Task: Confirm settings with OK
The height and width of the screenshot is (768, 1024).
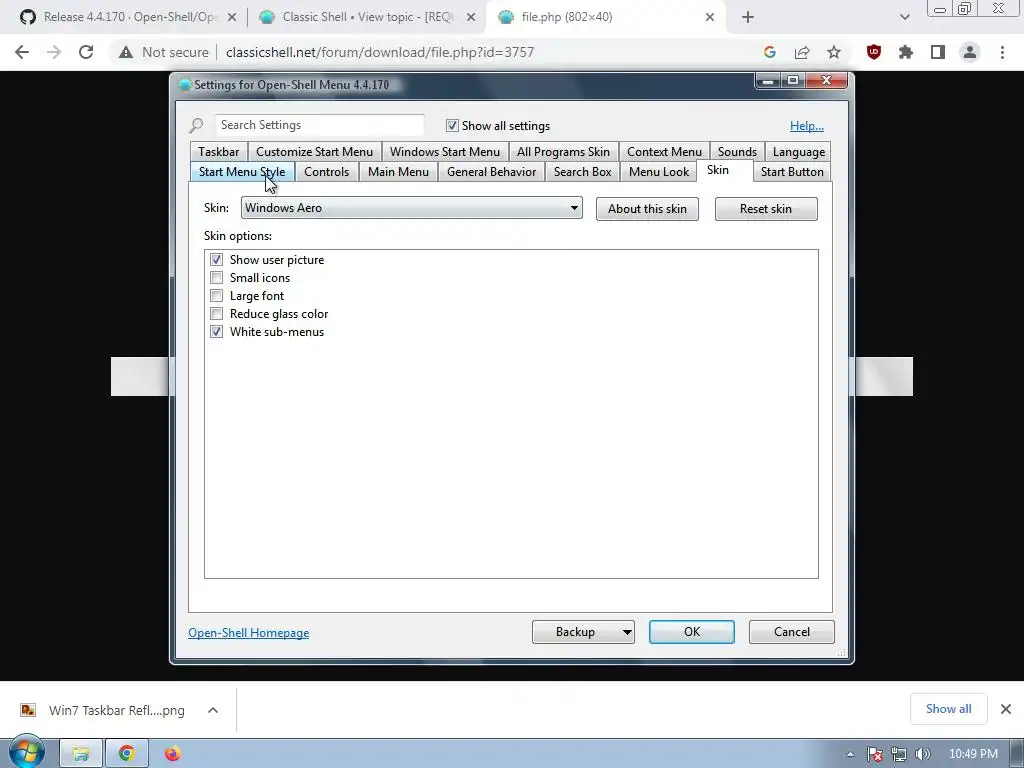Action: coord(692,632)
